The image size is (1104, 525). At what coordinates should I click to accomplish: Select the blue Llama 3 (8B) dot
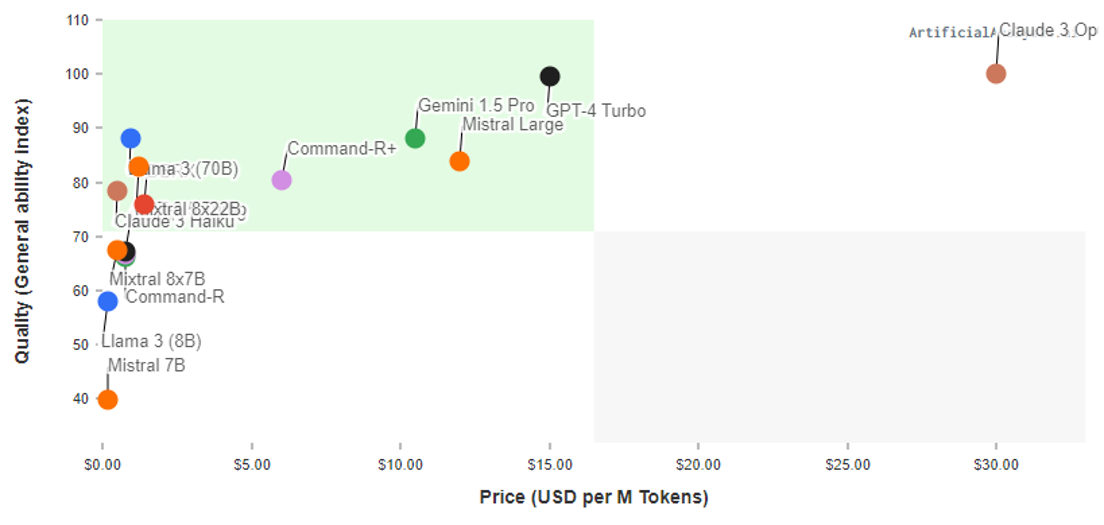coord(108,301)
